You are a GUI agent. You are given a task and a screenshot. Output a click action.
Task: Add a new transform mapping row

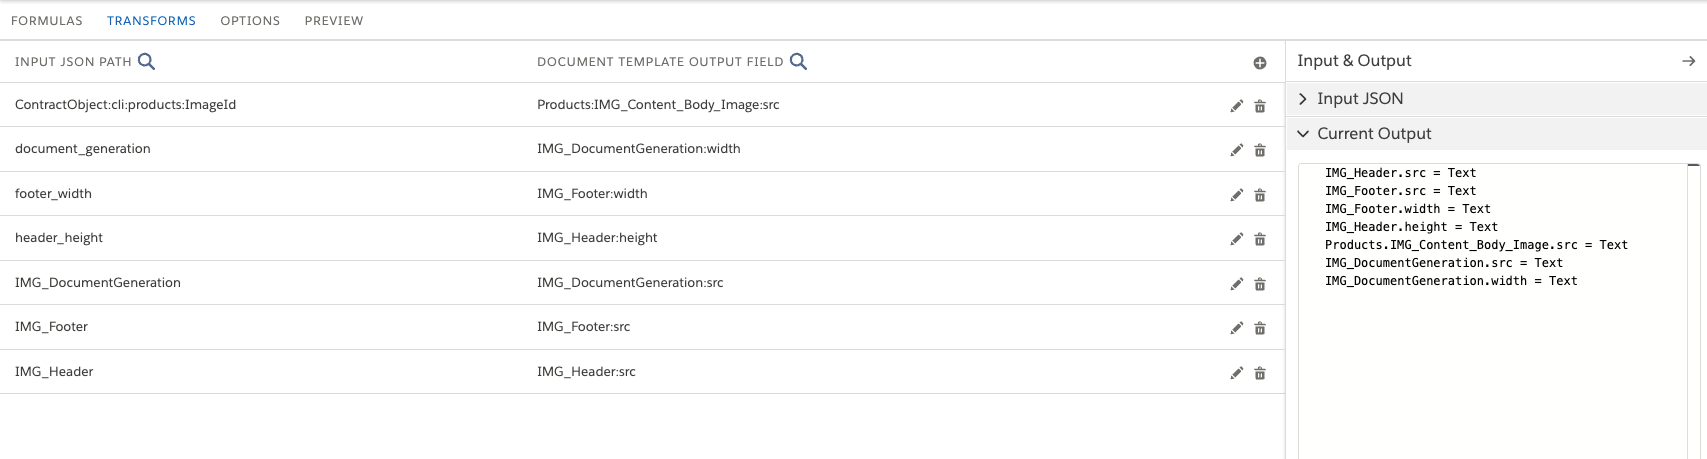(x=1260, y=63)
